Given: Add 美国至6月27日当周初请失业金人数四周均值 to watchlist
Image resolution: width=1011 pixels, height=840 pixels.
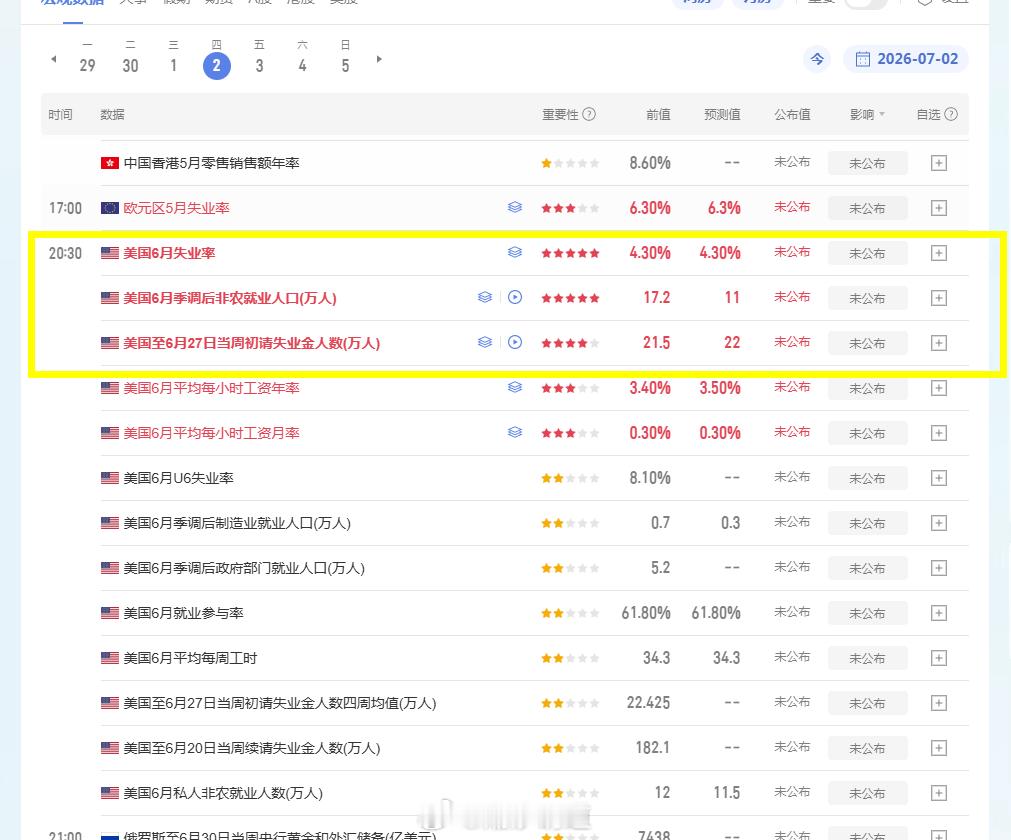Looking at the screenshot, I should [x=939, y=703].
